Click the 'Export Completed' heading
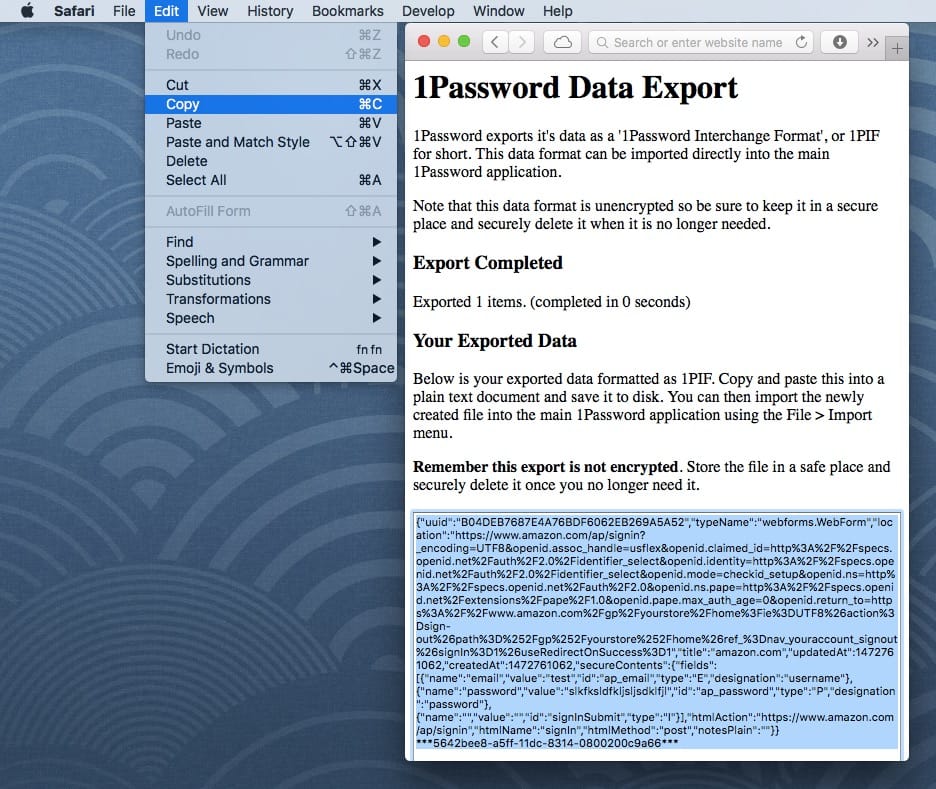The width and height of the screenshot is (936, 789). [x=488, y=263]
